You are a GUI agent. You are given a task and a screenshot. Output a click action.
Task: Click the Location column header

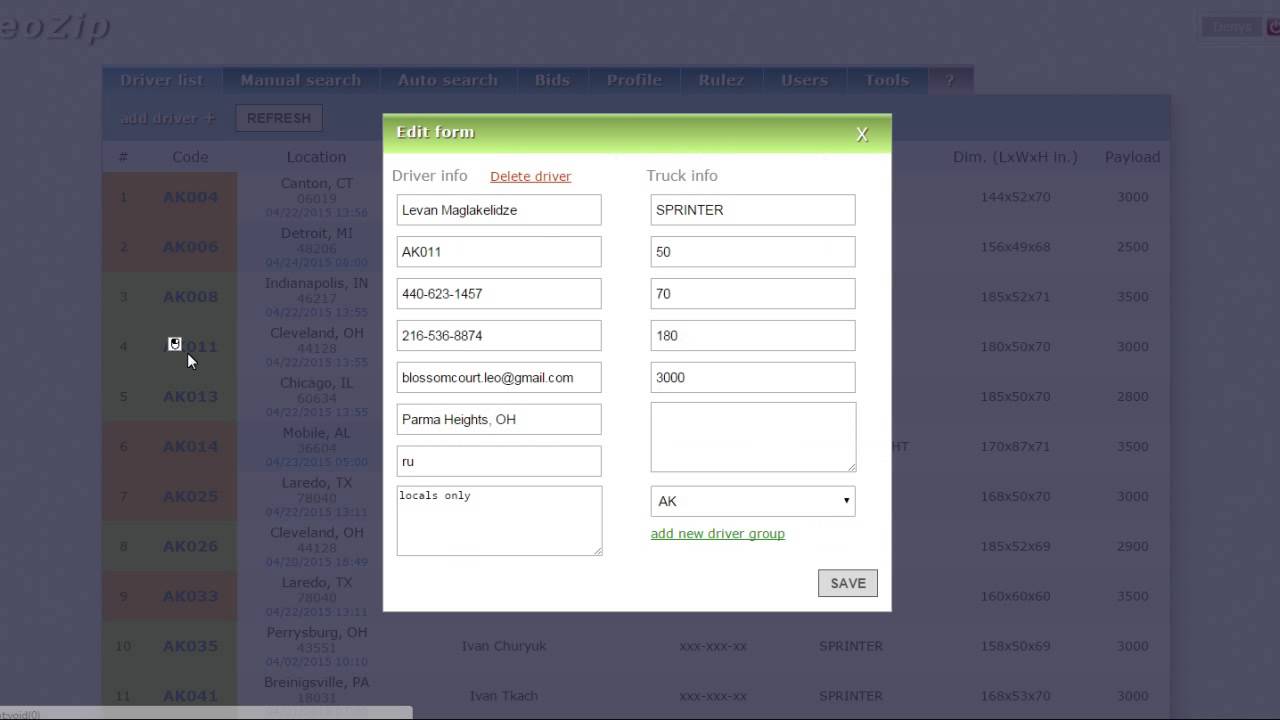coord(316,157)
